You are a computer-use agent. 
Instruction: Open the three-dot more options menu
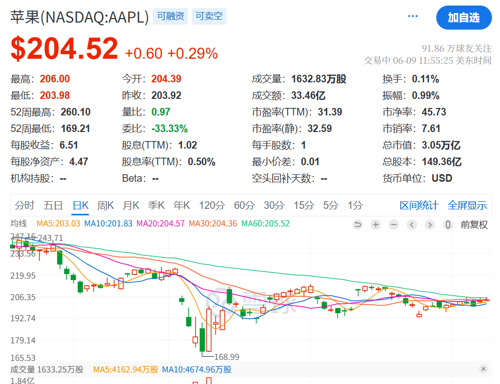coord(413,16)
